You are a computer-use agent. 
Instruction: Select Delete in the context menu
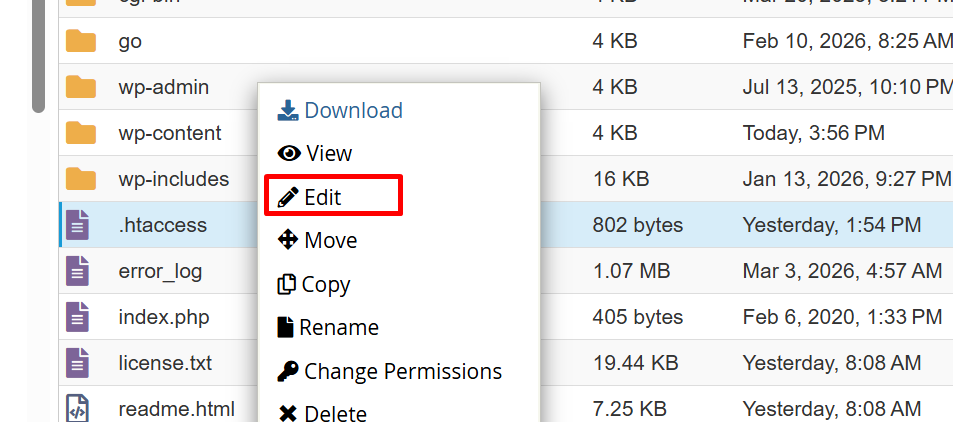click(x=322, y=412)
